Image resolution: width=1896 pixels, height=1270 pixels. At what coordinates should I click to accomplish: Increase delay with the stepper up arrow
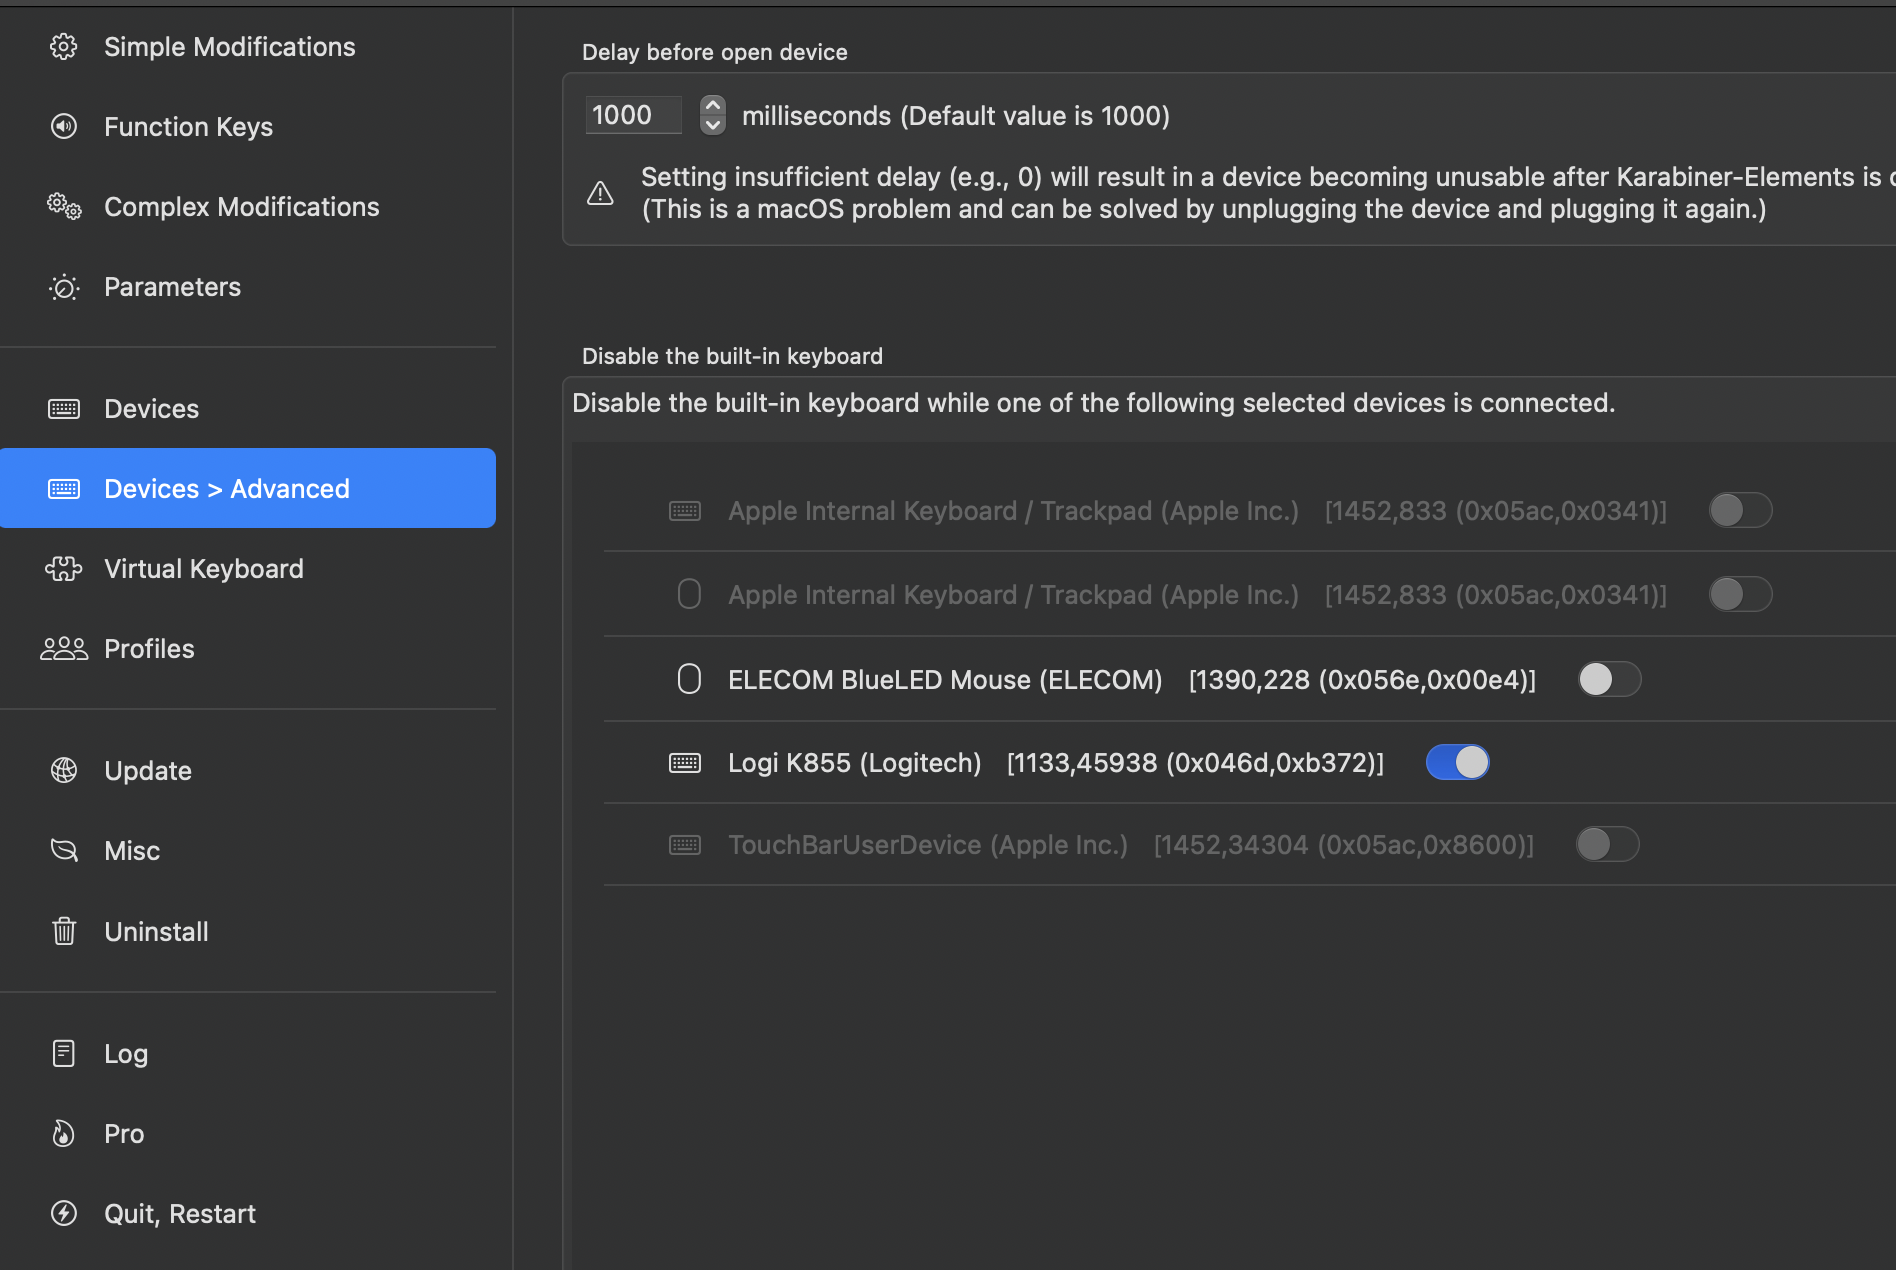(712, 106)
